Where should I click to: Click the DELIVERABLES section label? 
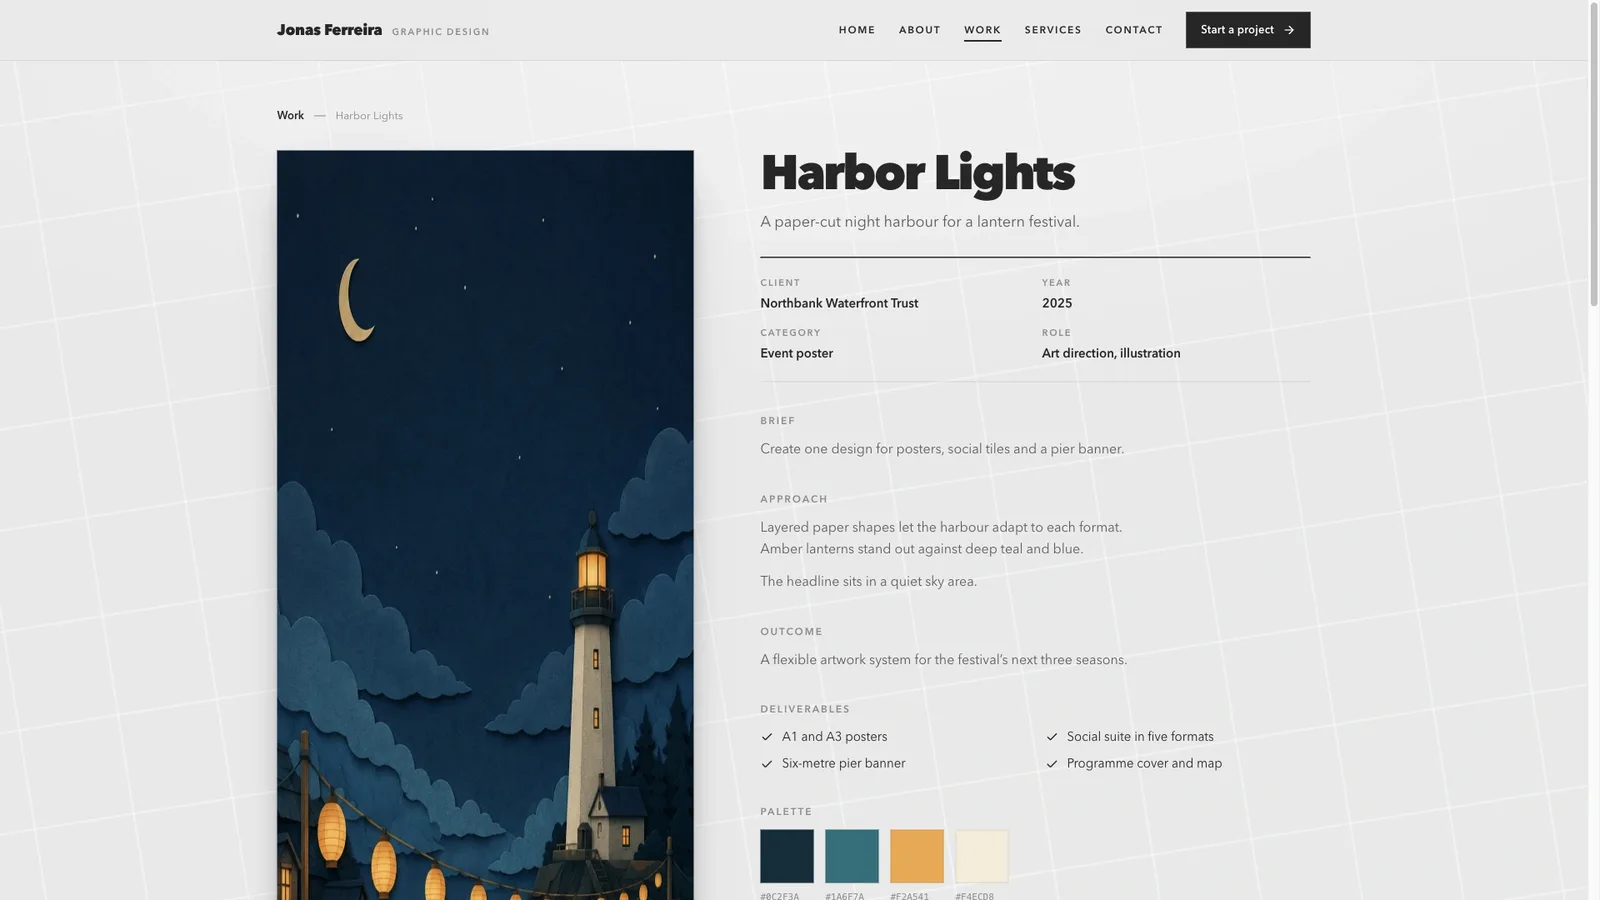click(805, 709)
